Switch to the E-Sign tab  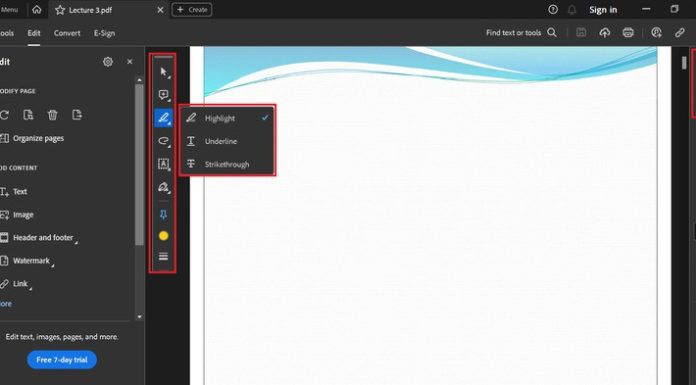[x=104, y=33]
